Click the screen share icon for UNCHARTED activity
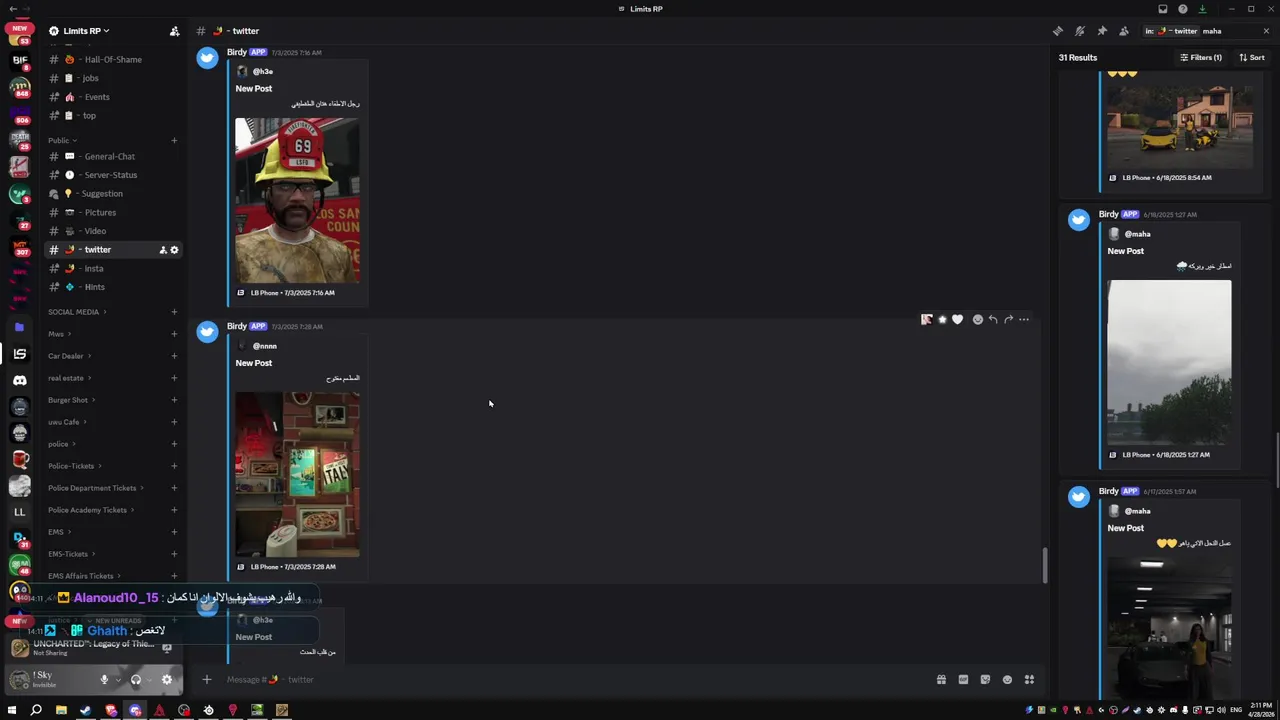This screenshot has width=1280, height=720. tap(167, 648)
